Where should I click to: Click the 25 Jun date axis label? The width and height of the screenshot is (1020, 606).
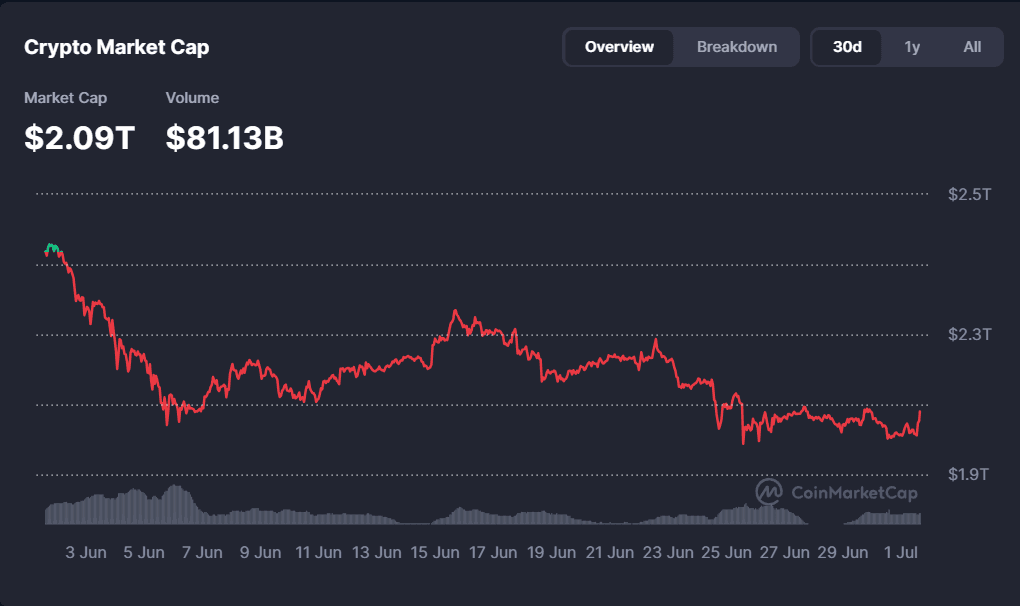point(726,553)
